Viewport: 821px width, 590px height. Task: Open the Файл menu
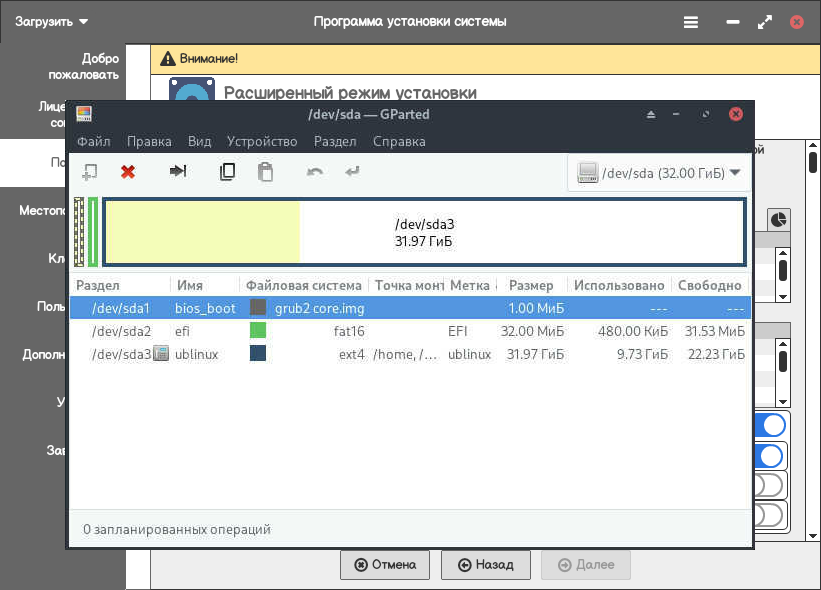pos(94,141)
